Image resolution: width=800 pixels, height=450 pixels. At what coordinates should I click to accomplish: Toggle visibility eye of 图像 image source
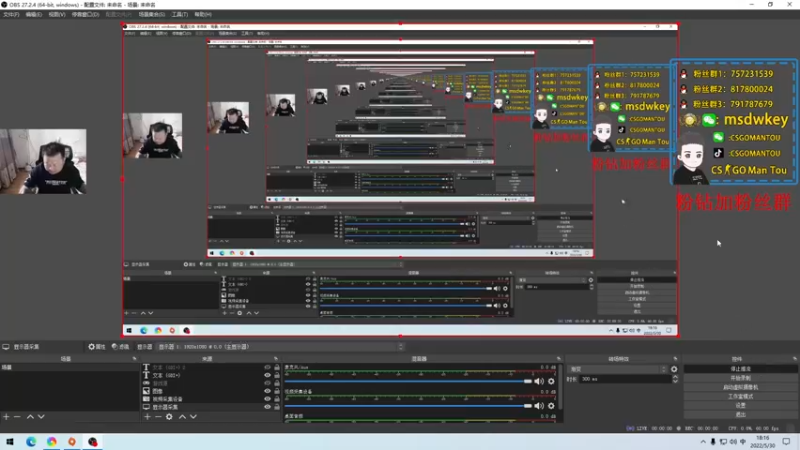click(x=267, y=391)
